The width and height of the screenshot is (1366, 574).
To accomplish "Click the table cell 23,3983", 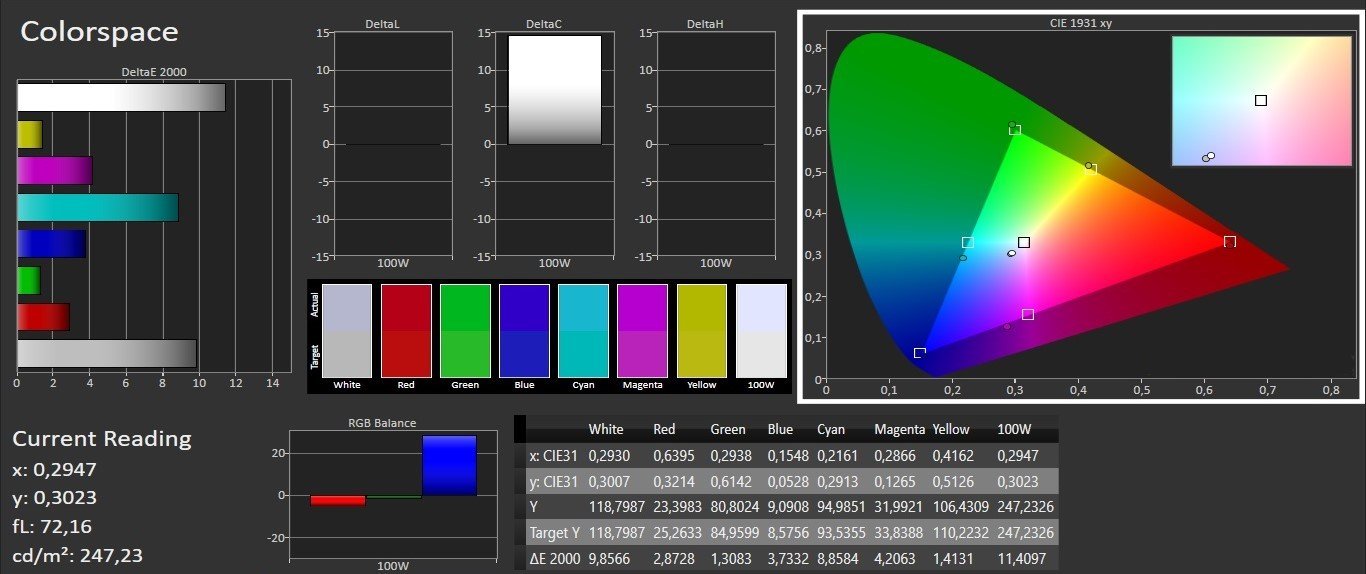I will coord(678,506).
